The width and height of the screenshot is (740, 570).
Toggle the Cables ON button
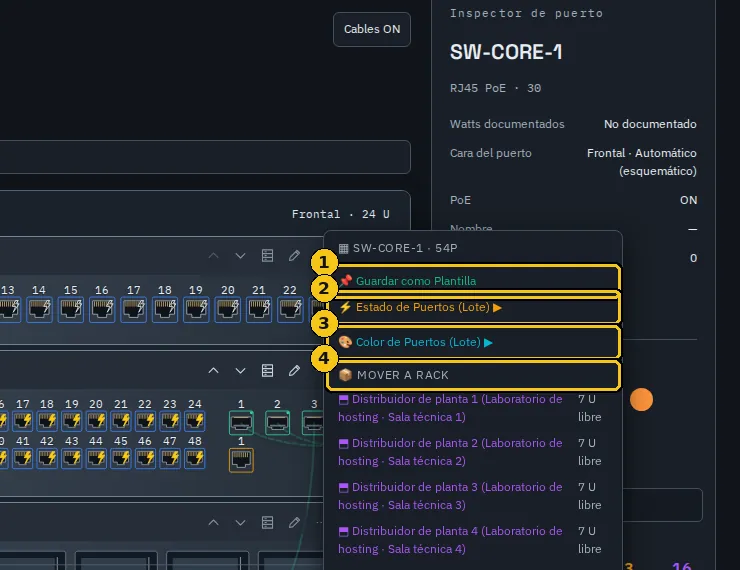point(372,29)
